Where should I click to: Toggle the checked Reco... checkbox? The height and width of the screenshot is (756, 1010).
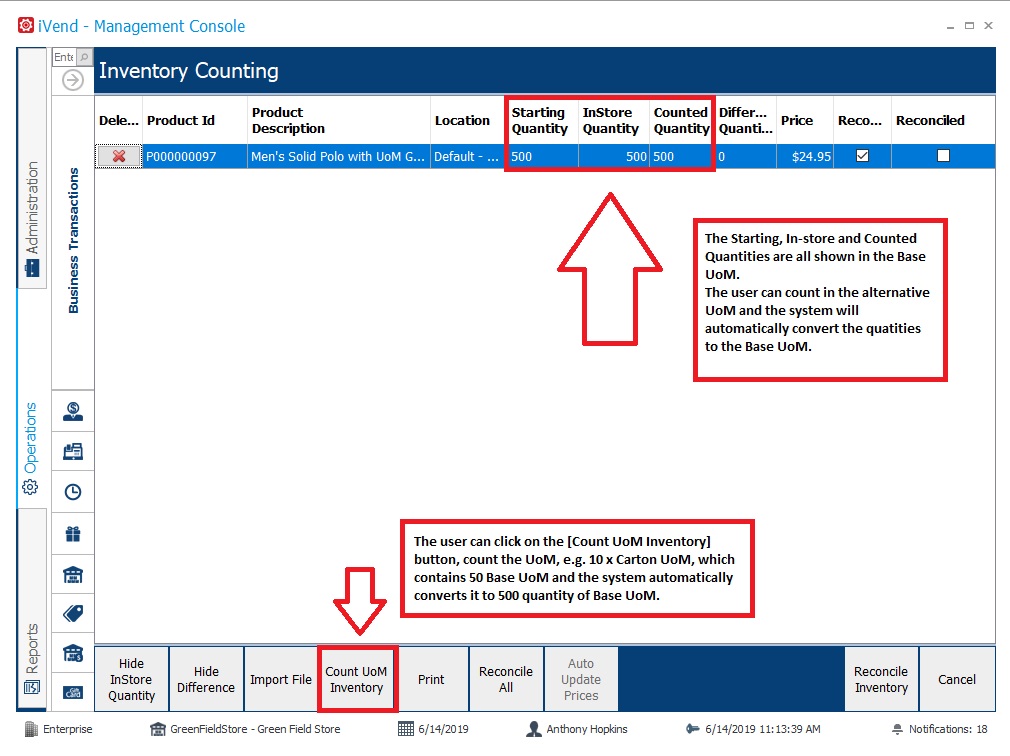[x=862, y=156]
